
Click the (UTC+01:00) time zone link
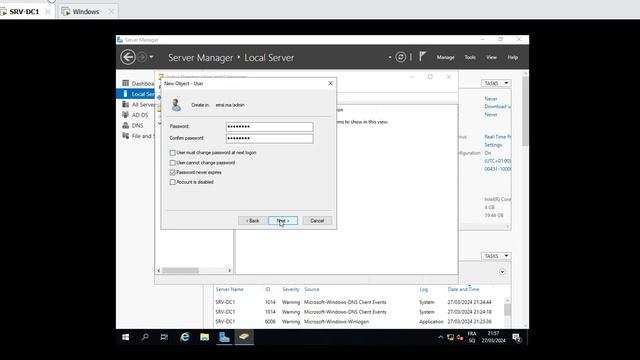coord(498,161)
